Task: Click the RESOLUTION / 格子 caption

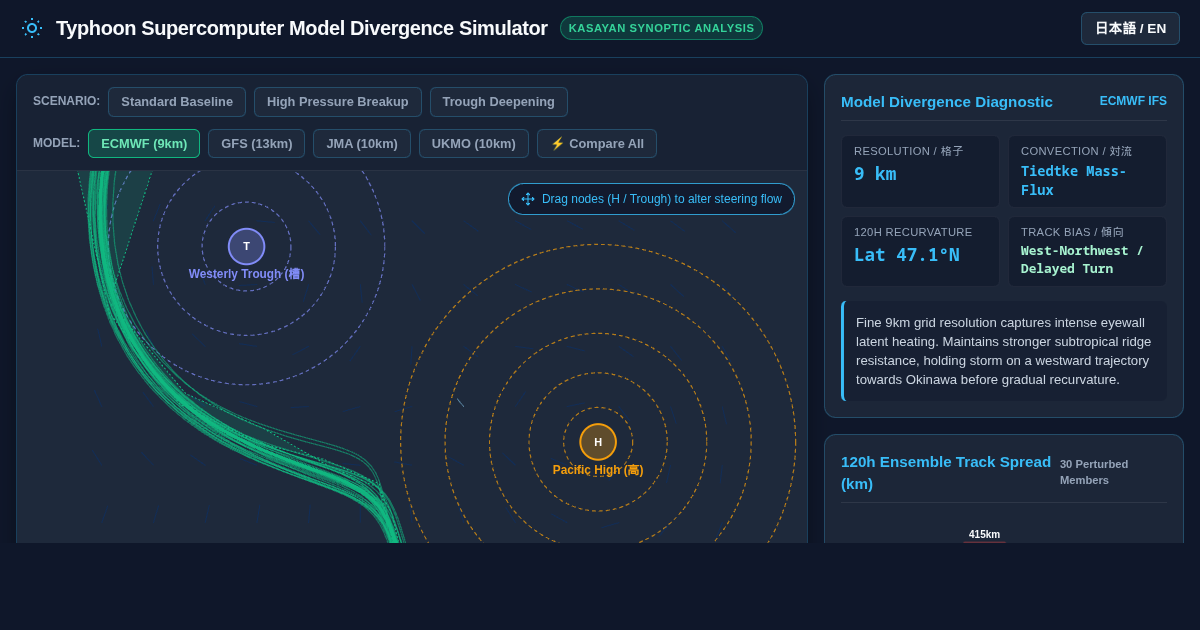Action: pos(909,151)
